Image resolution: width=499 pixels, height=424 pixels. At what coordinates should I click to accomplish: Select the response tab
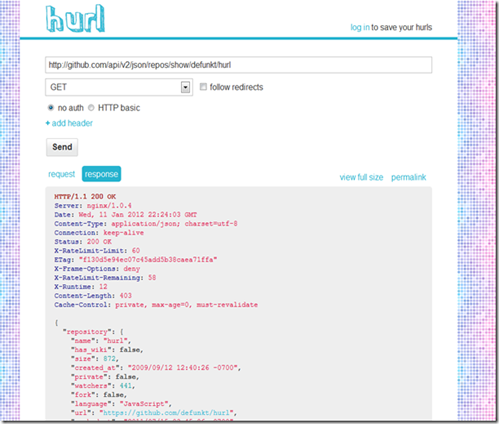point(101,174)
